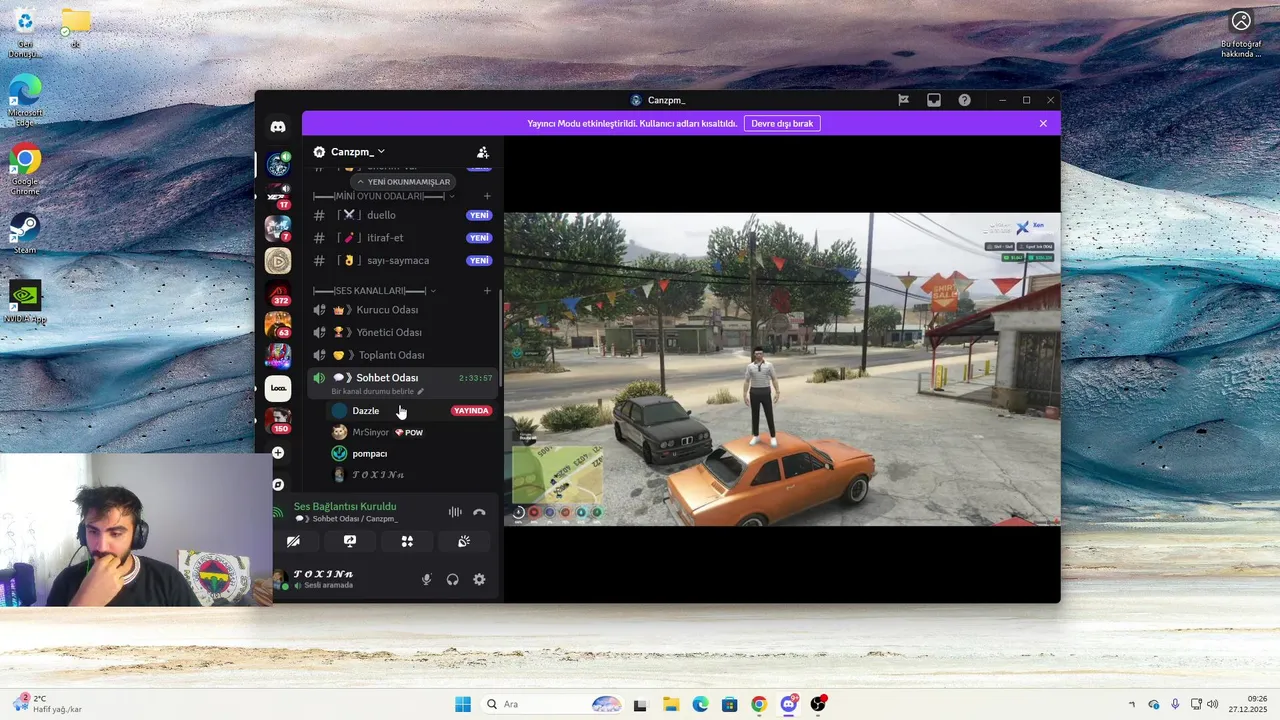Open Discord direct messages home icon
Image resolution: width=1280 pixels, height=720 pixels.
pos(278,127)
